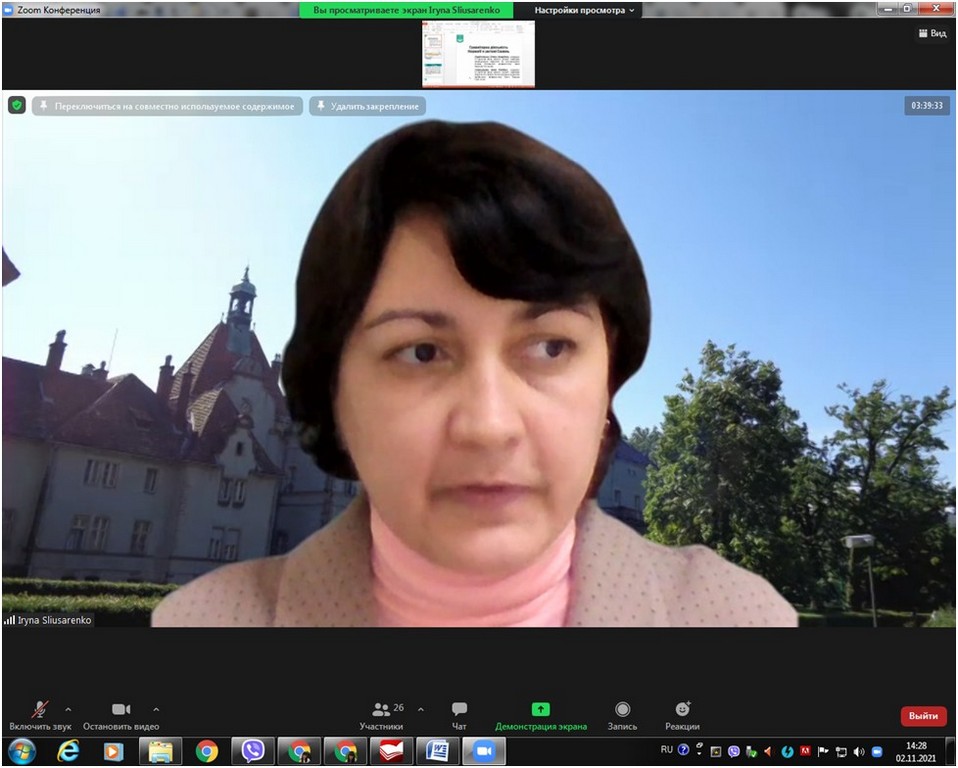
Task: Expand audio options arrow beside the microphone
Action: [68, 709]
